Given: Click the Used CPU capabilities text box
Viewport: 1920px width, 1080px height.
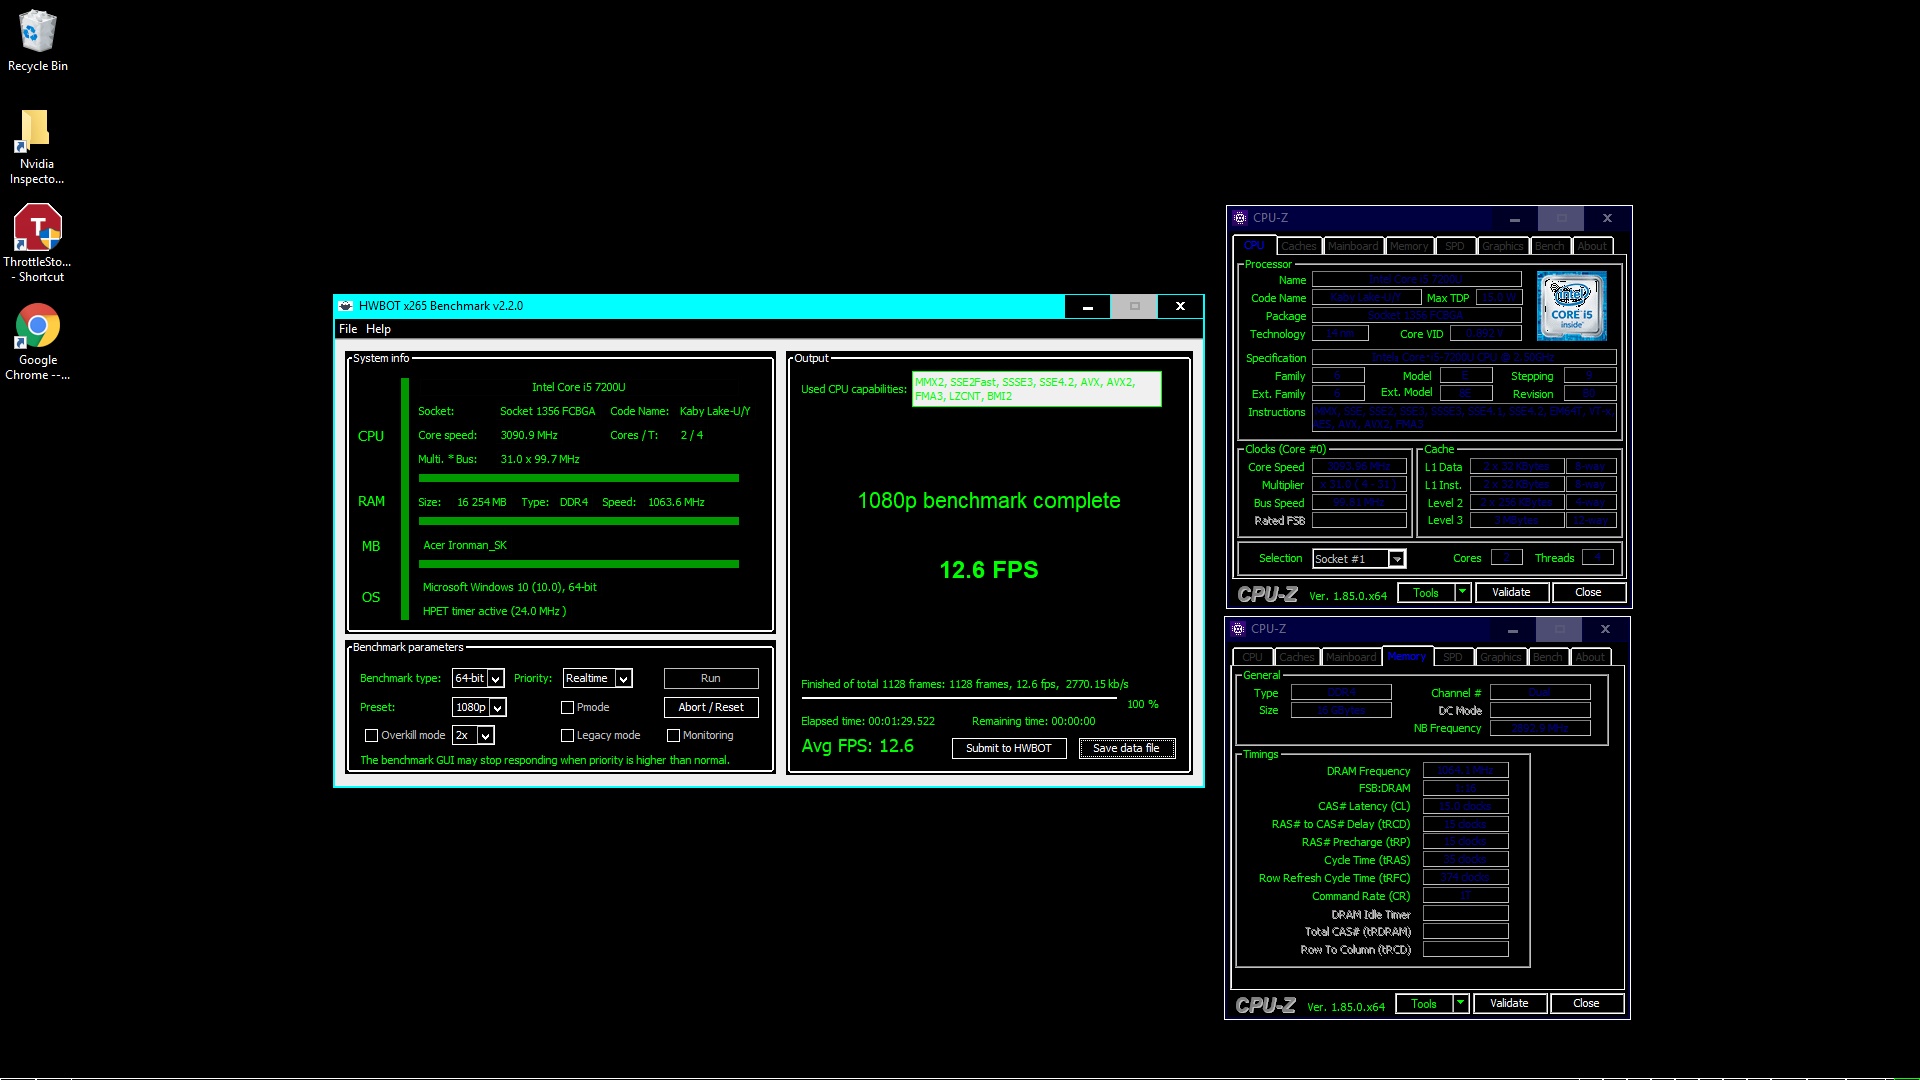Looking at the screenshot, I should coord(1036,389).
